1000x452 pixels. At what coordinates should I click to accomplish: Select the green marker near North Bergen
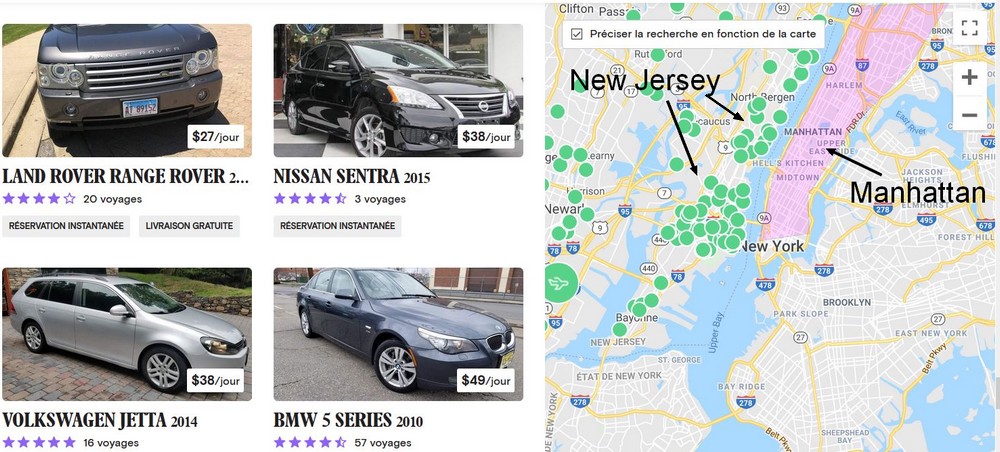click(759, 103)
